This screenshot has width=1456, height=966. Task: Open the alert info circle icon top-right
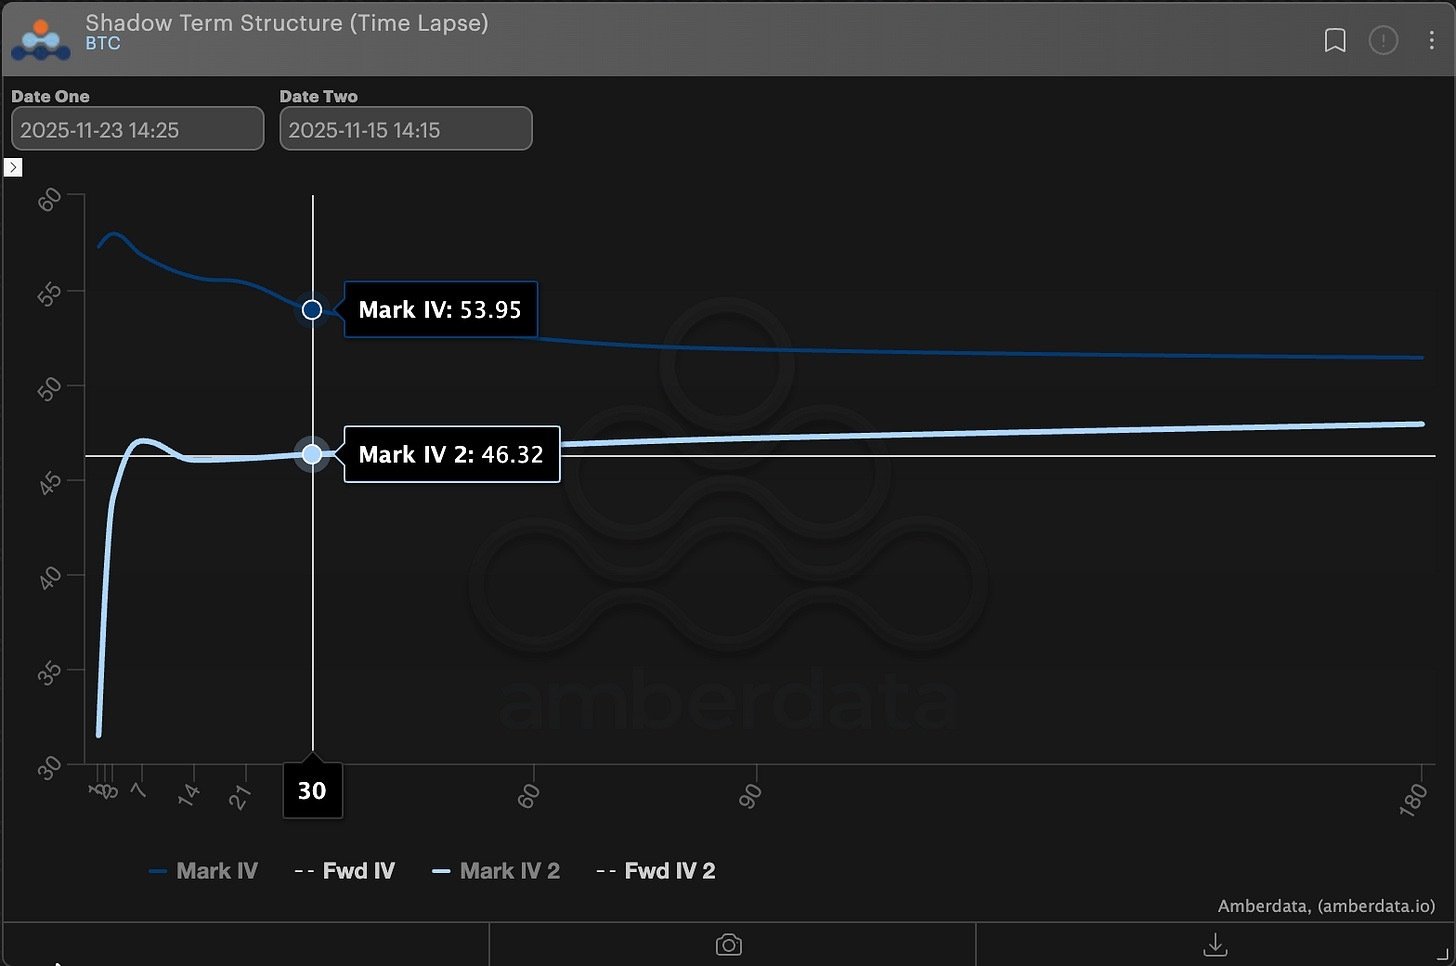1383,40
